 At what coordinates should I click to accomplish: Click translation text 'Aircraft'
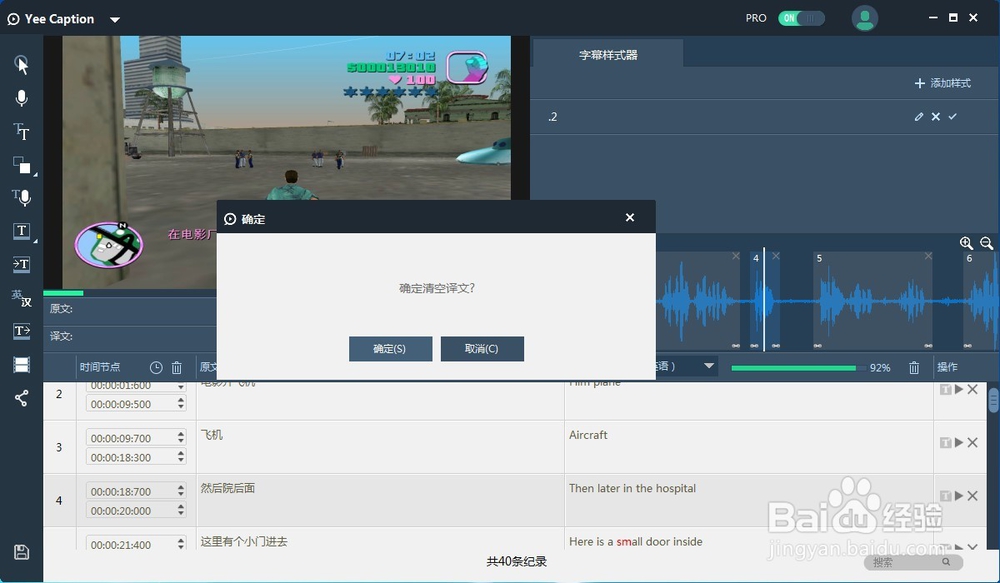pos(588,435)
